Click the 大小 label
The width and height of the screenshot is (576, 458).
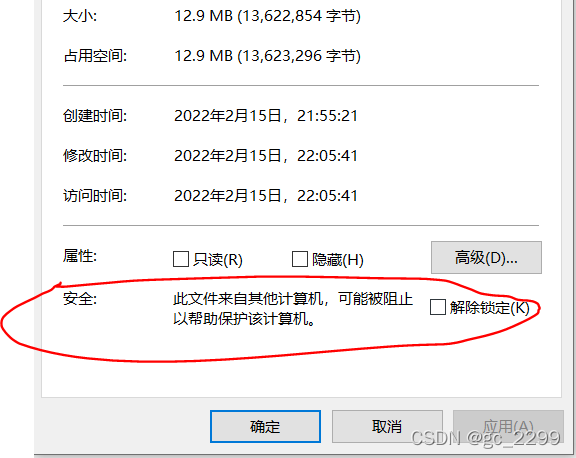coord(80,16)
